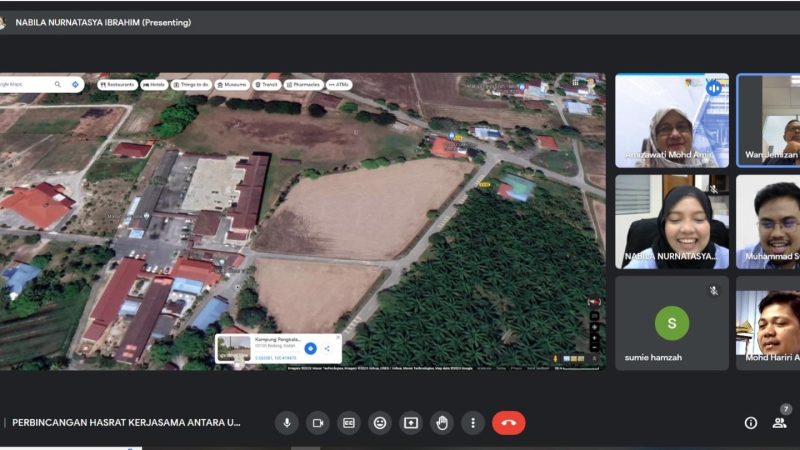The height and width of the screenshot is (450, 800).
Task: Click the blue directions icon in search box
Action: pyautogui.click(x=76, y=85)
